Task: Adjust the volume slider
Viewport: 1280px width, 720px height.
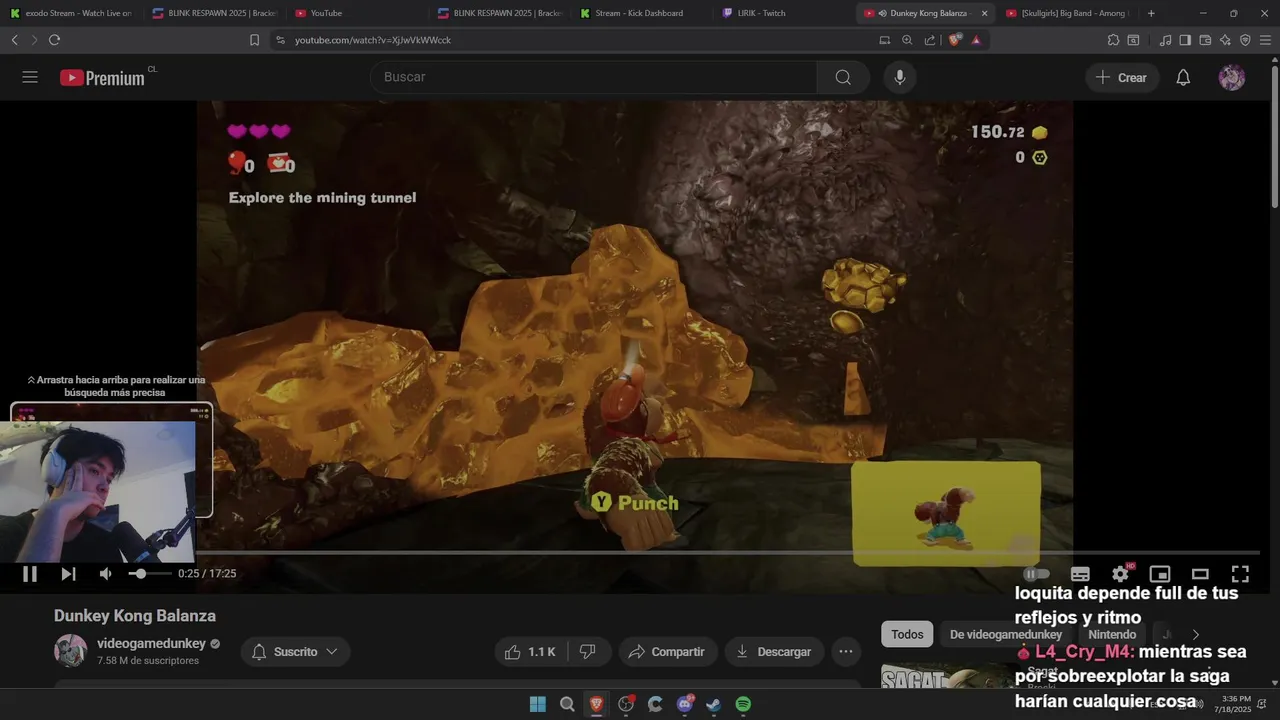Action: point(149,574)
